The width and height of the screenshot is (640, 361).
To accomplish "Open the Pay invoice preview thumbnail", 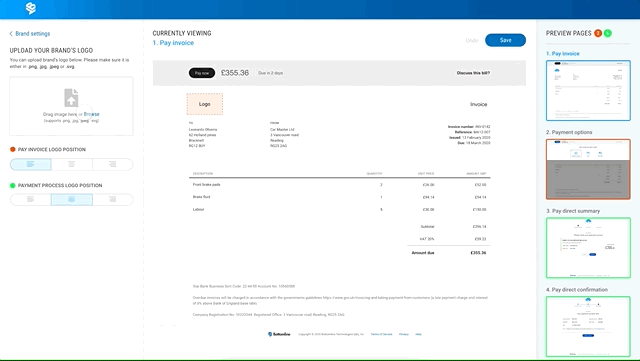I will (x=588, y=90).
